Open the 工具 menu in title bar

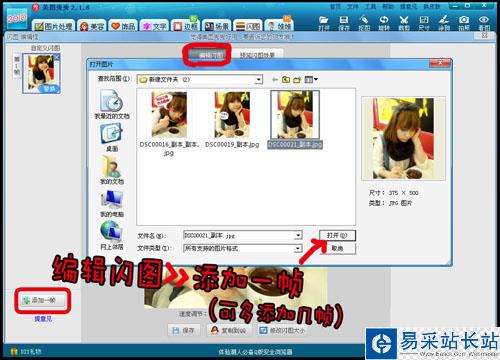coord(370,7)
